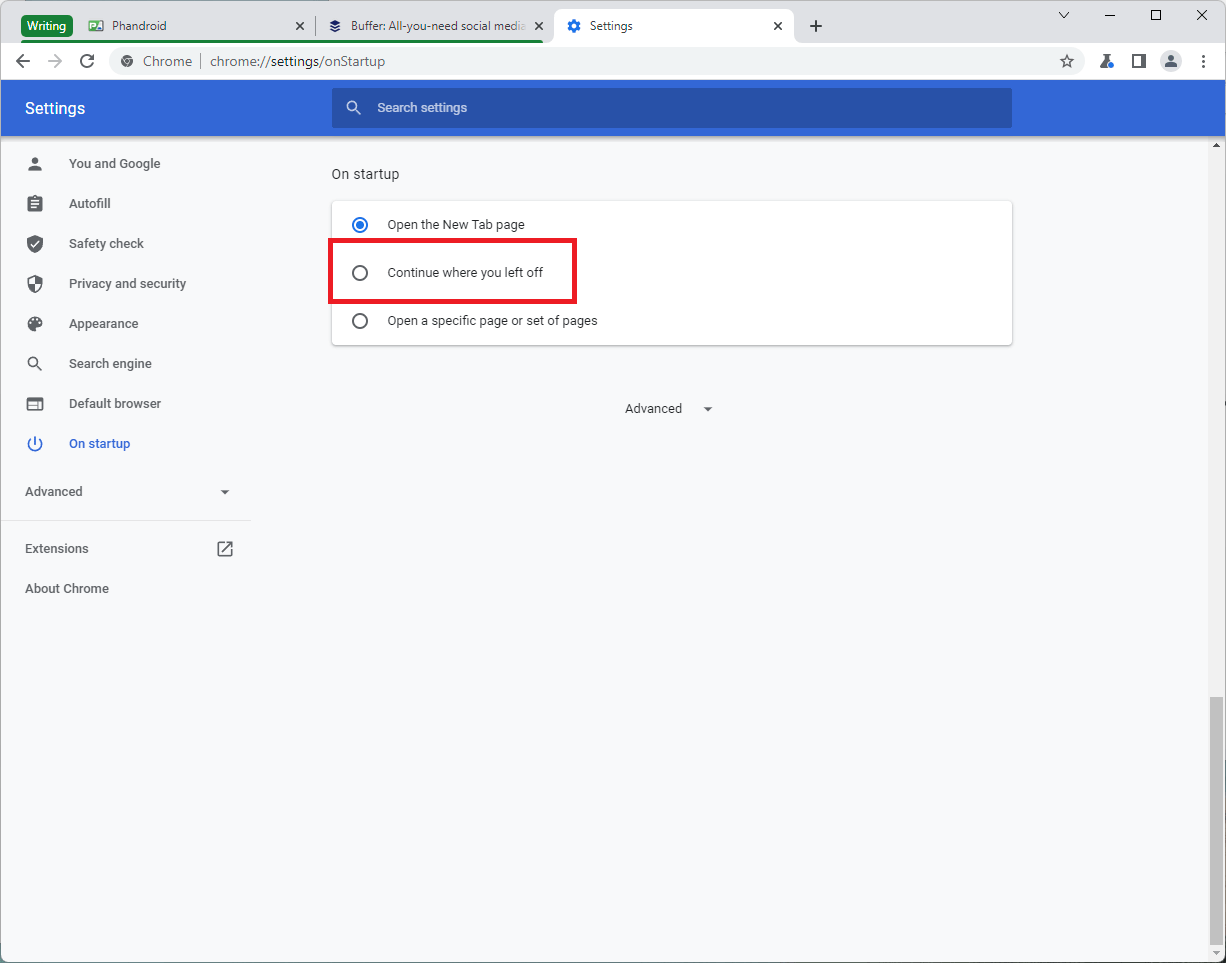Click the Autofill sidebar icon
This screenshot has height=963, width=1226.
point(35,203)
